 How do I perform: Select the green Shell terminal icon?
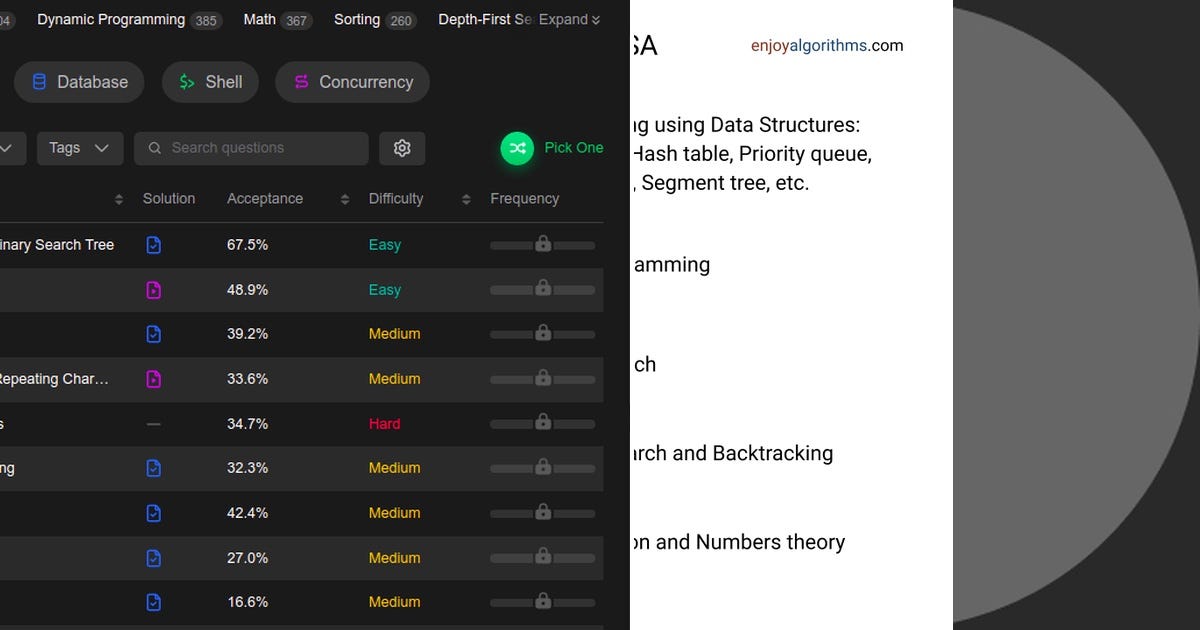tap(186, 82)
